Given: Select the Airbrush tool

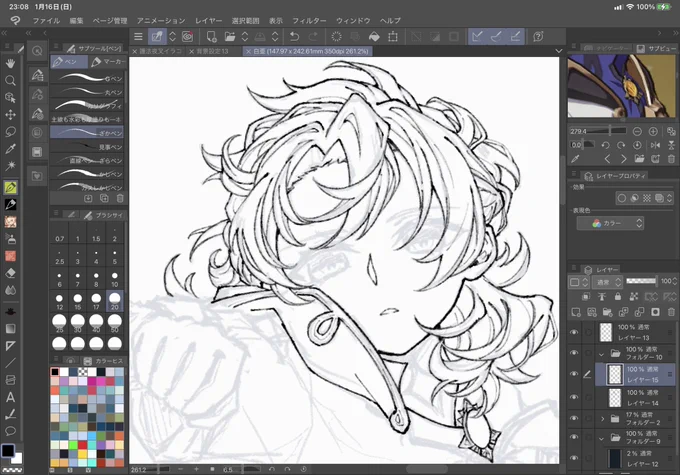Looking at the screenshot, I should pyautogui.click(x=10, y=239).
